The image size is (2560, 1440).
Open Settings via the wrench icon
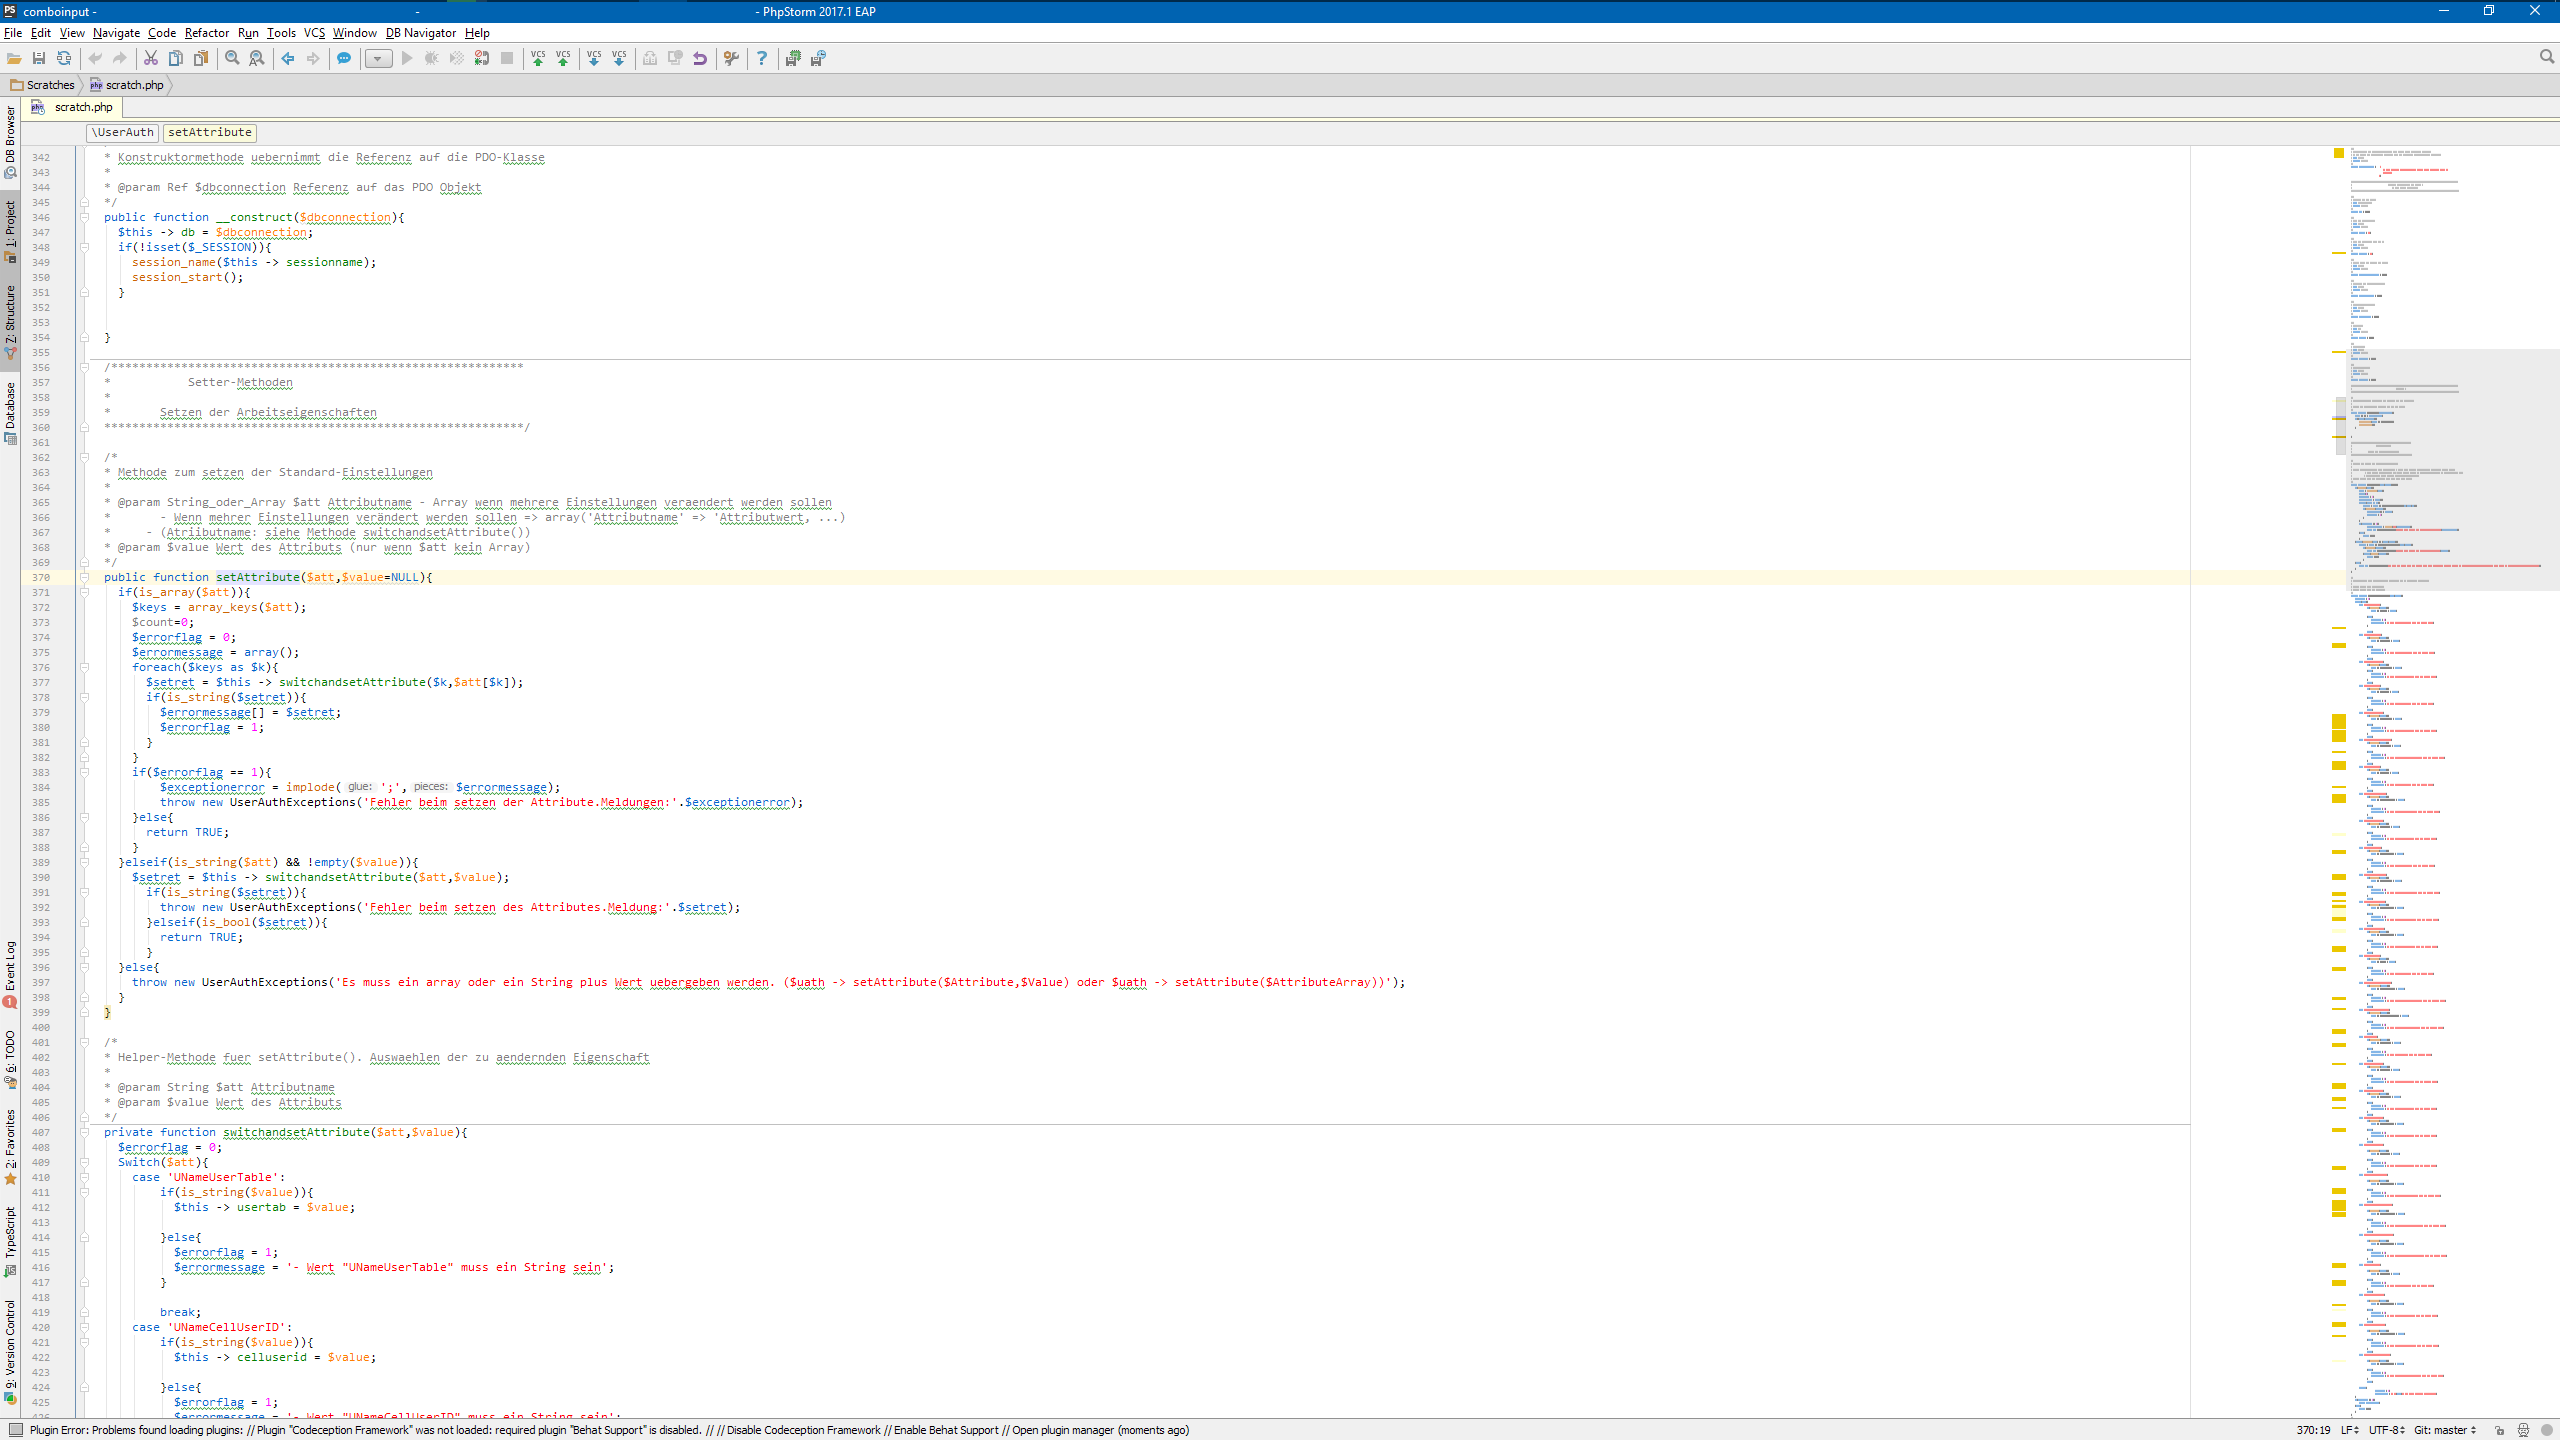tap(731, 58)
